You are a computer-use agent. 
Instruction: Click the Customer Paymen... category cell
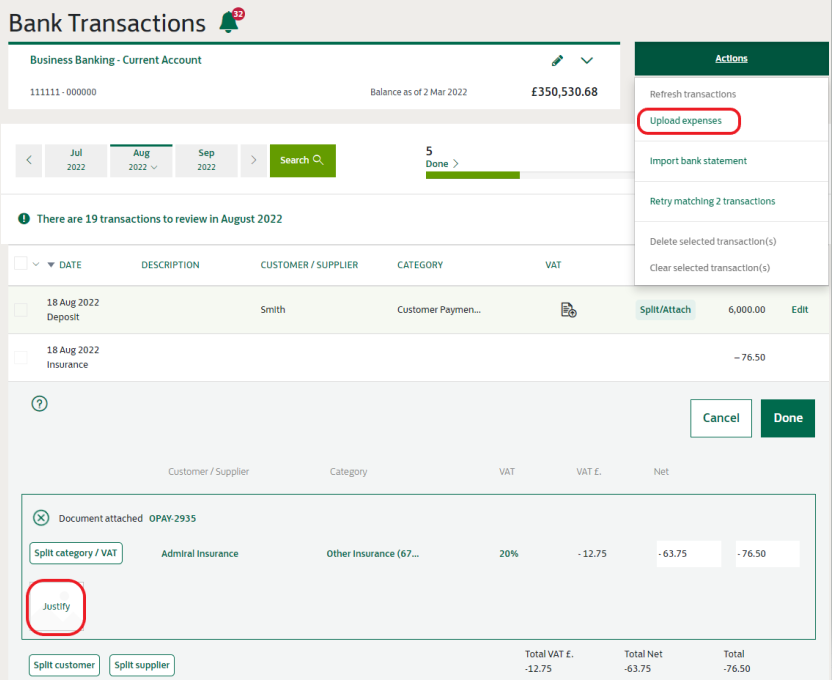pyautogui.click(x=439, y=310)
